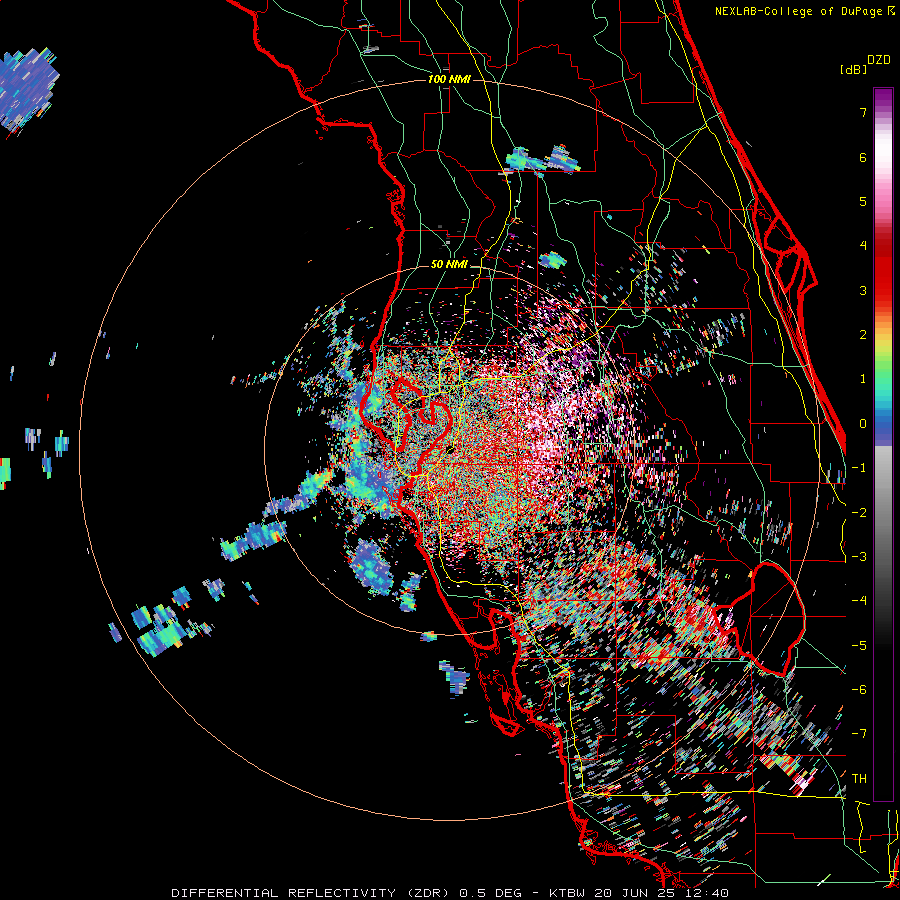Image resolution: width=900 pixels, height=900 pixels.
Task: Click the "-6" tick label on color scale
Action: pyautogui.click(x=859, y=690)
